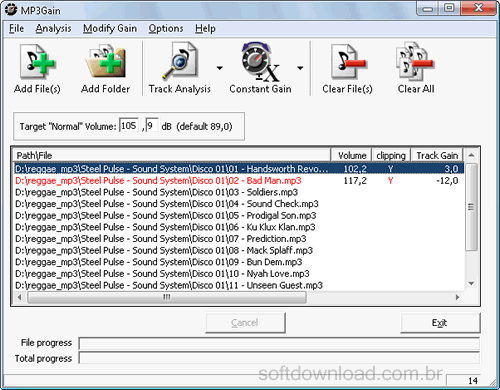
Task: Click the Clear All icon
Action: (x=415, y=62)
